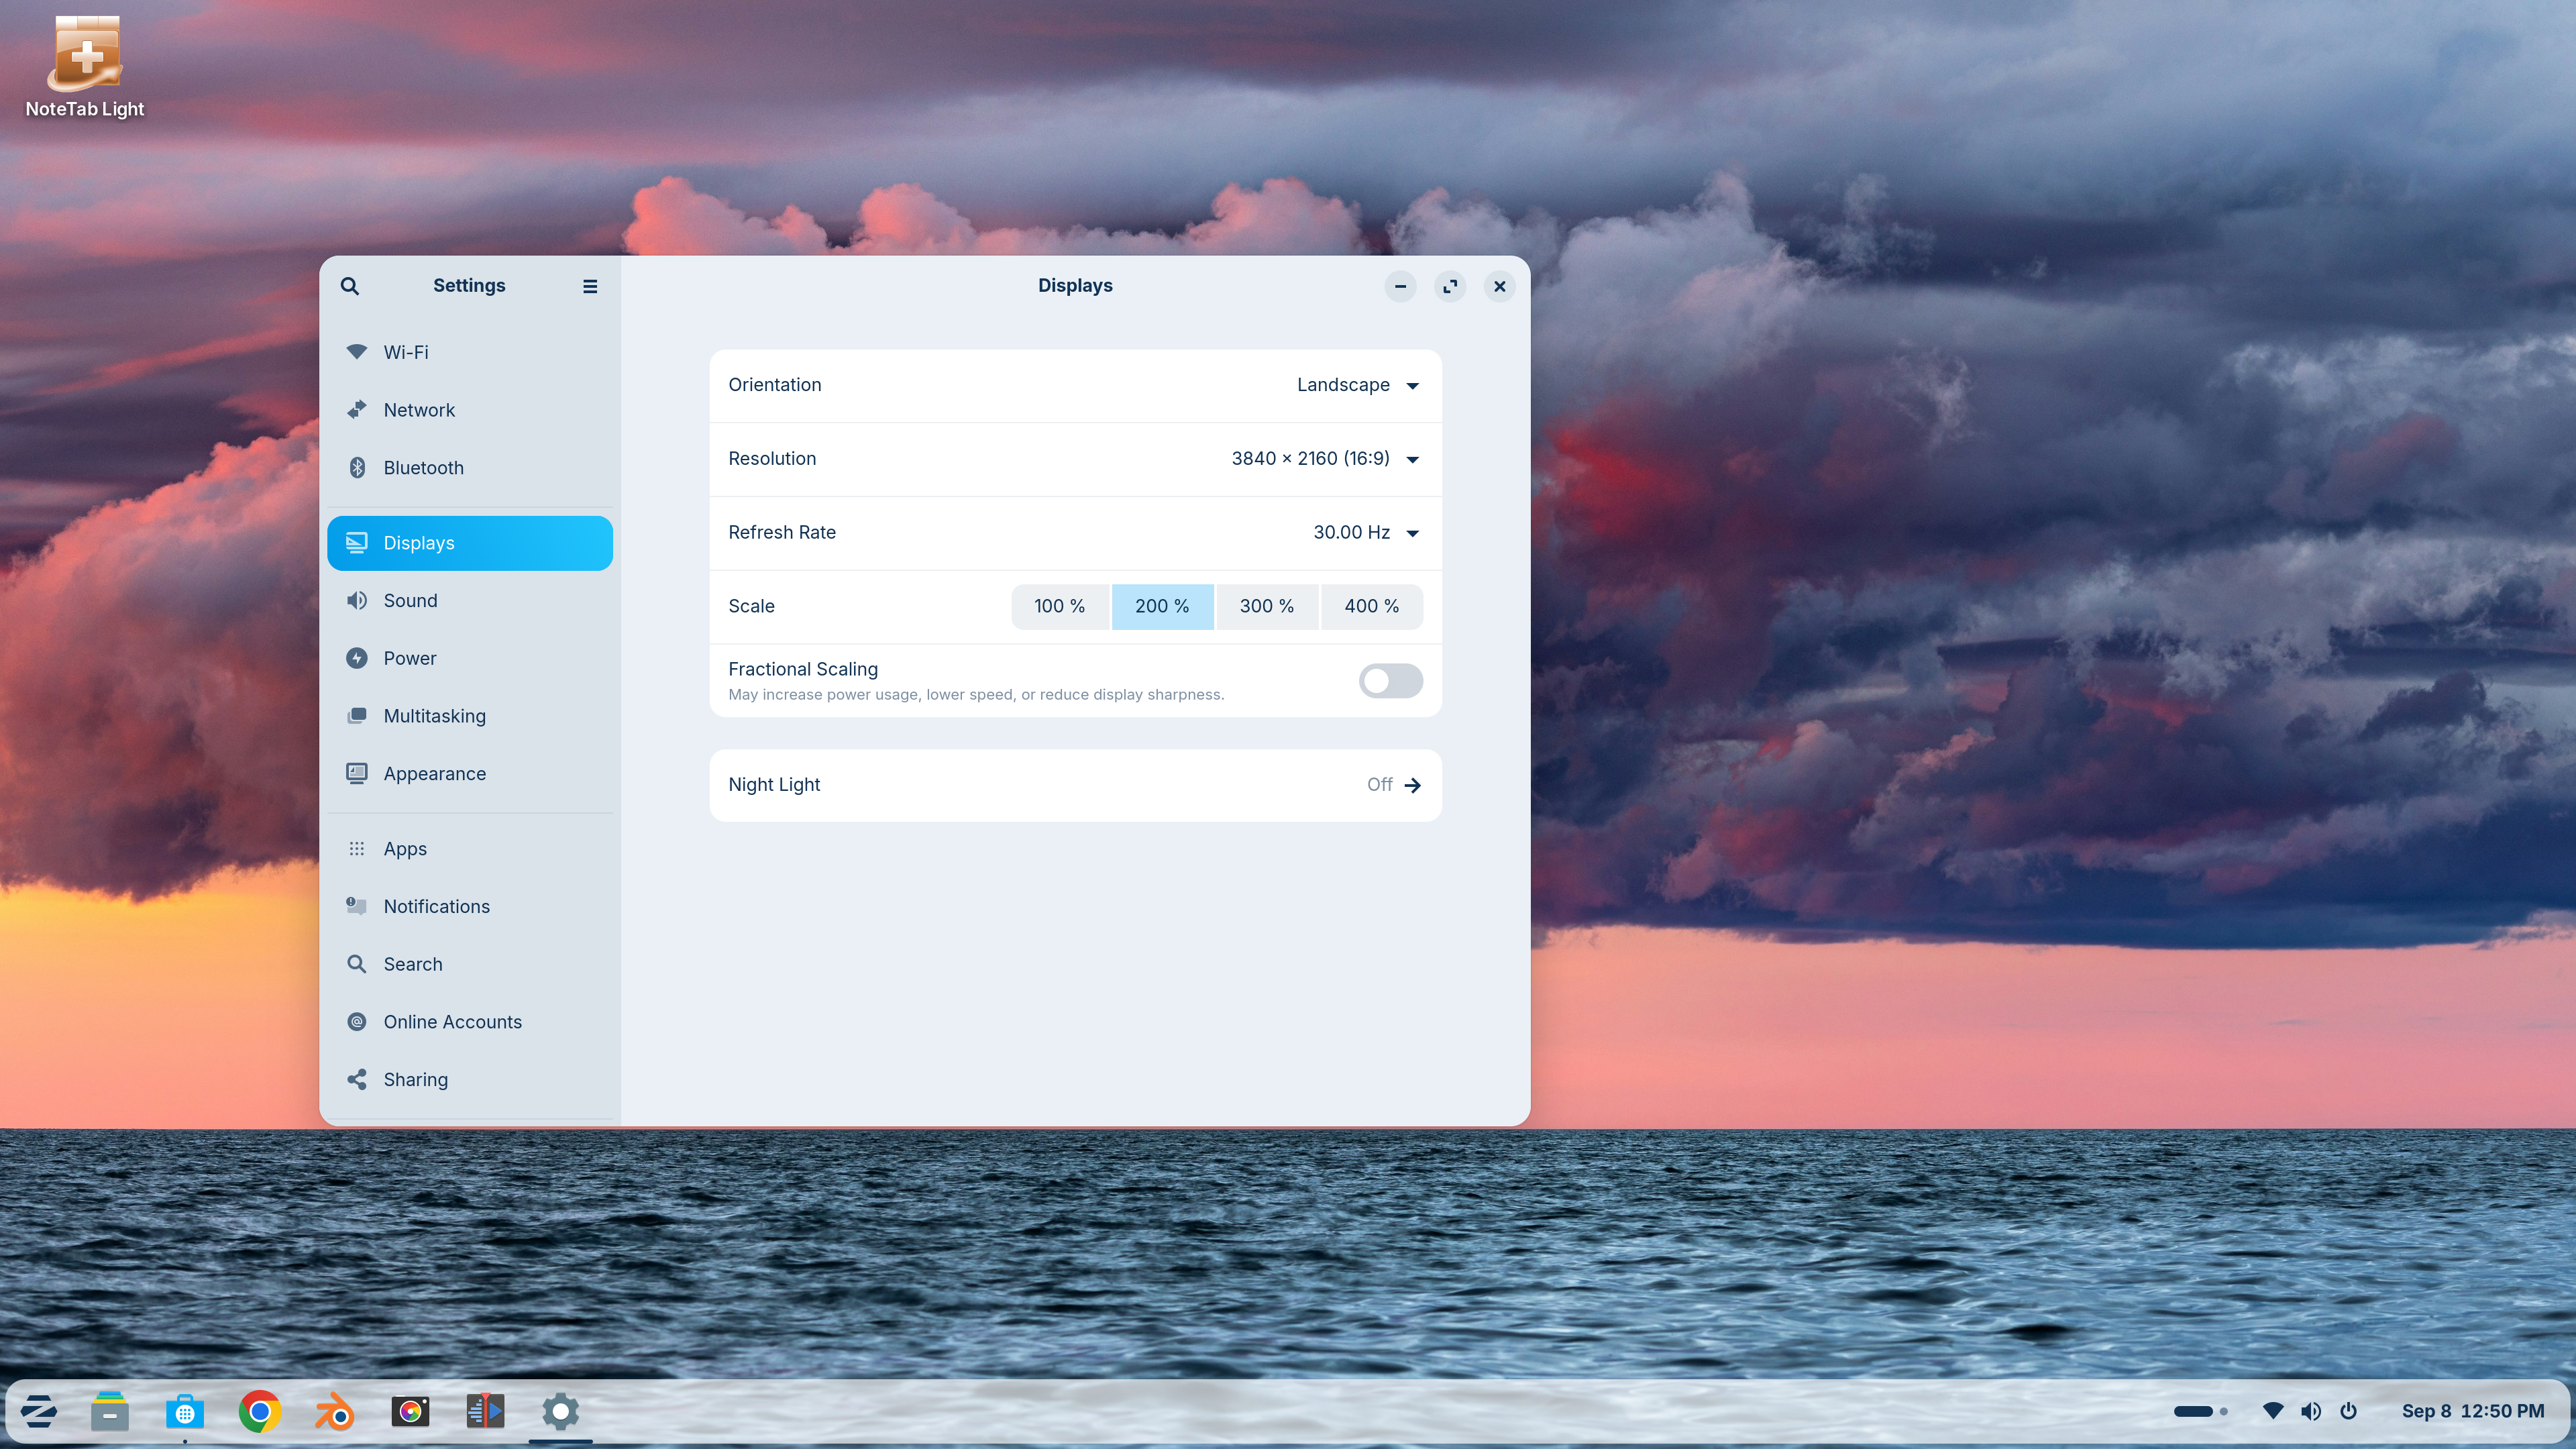Select Displays in the sidebar
This screenshot has width=2576, height=1449.
[x=470, y=543]
